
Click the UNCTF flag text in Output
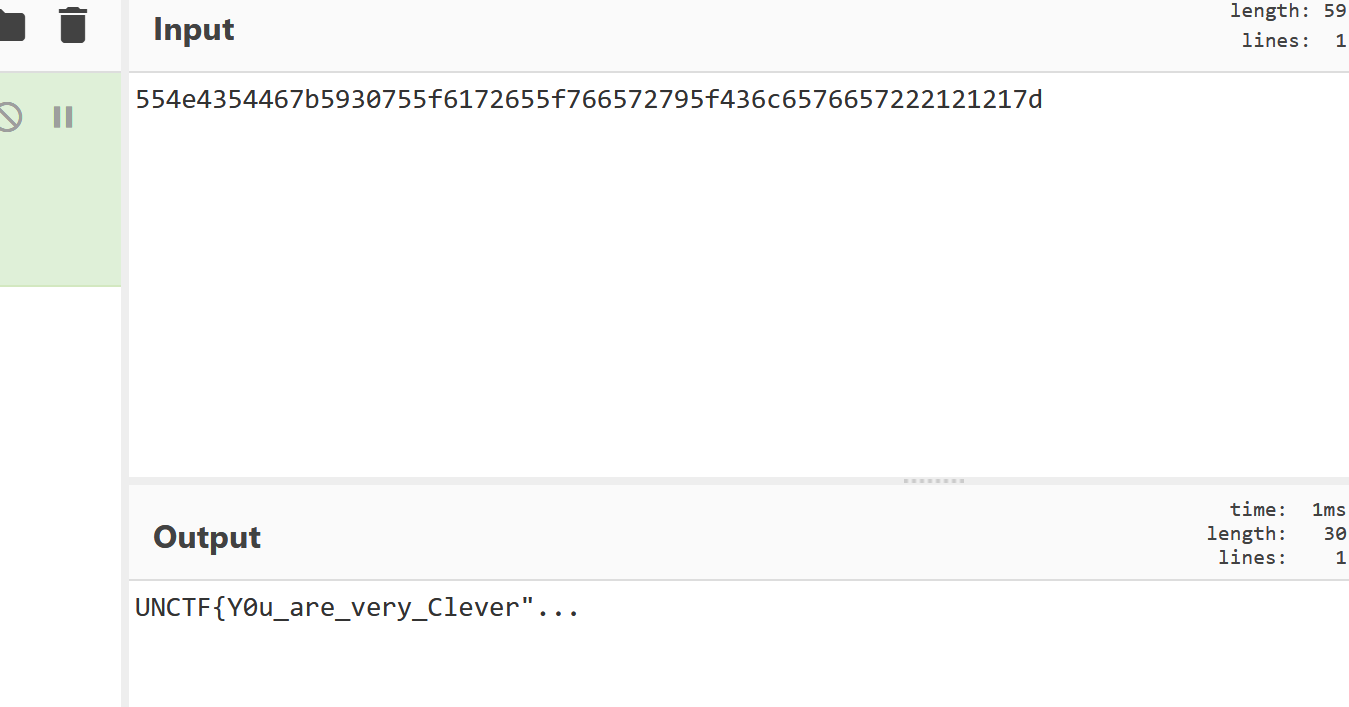tap(330, 608)
